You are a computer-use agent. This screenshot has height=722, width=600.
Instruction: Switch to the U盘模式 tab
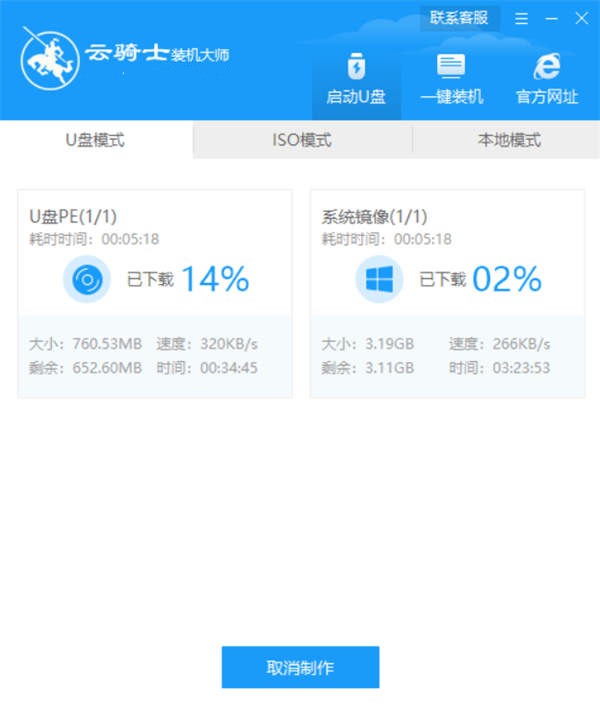(x=95, y=140)
